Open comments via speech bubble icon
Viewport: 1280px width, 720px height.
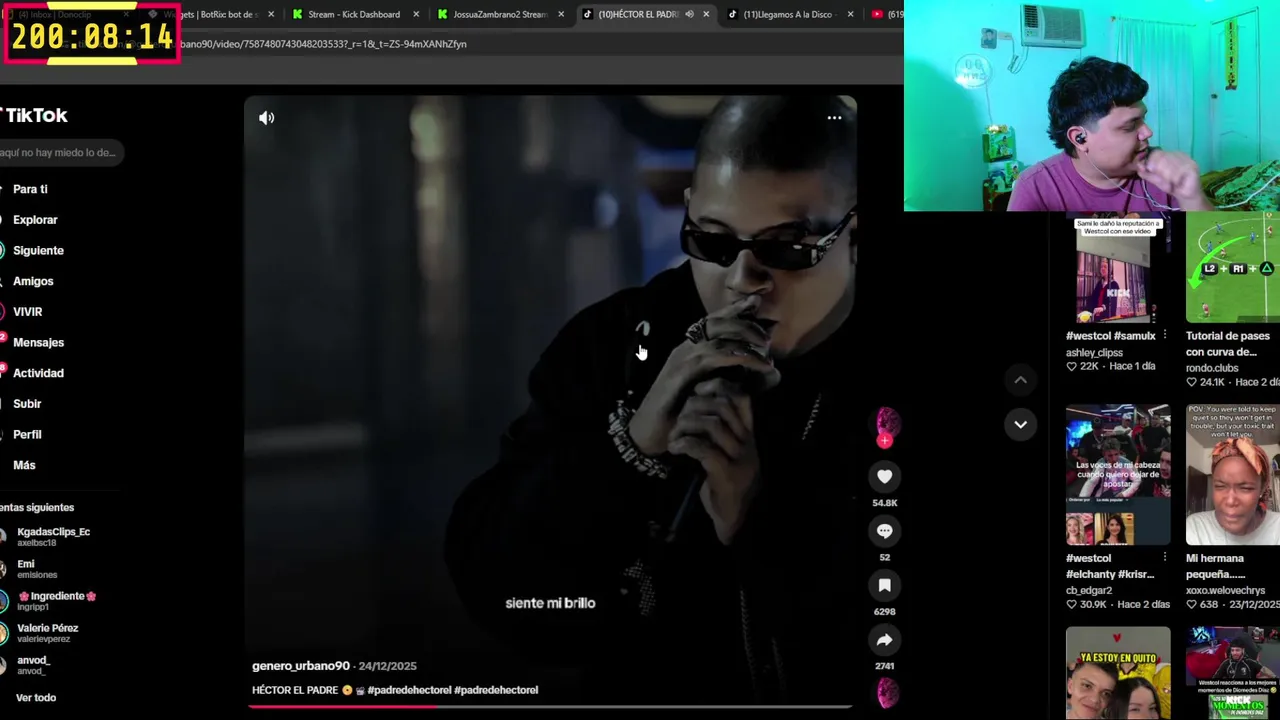point(884,531)
